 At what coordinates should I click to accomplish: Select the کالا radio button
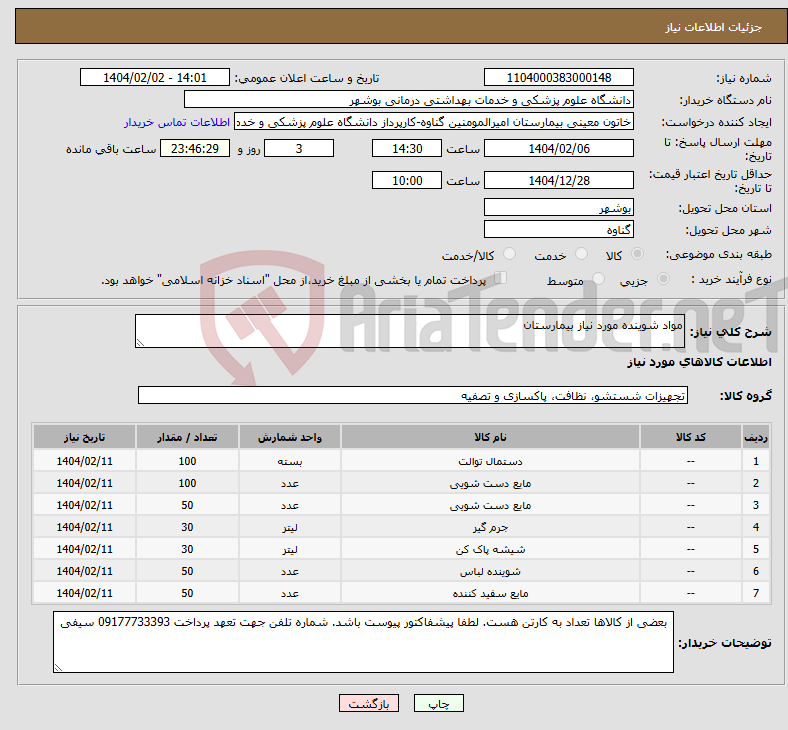[637, 254]
